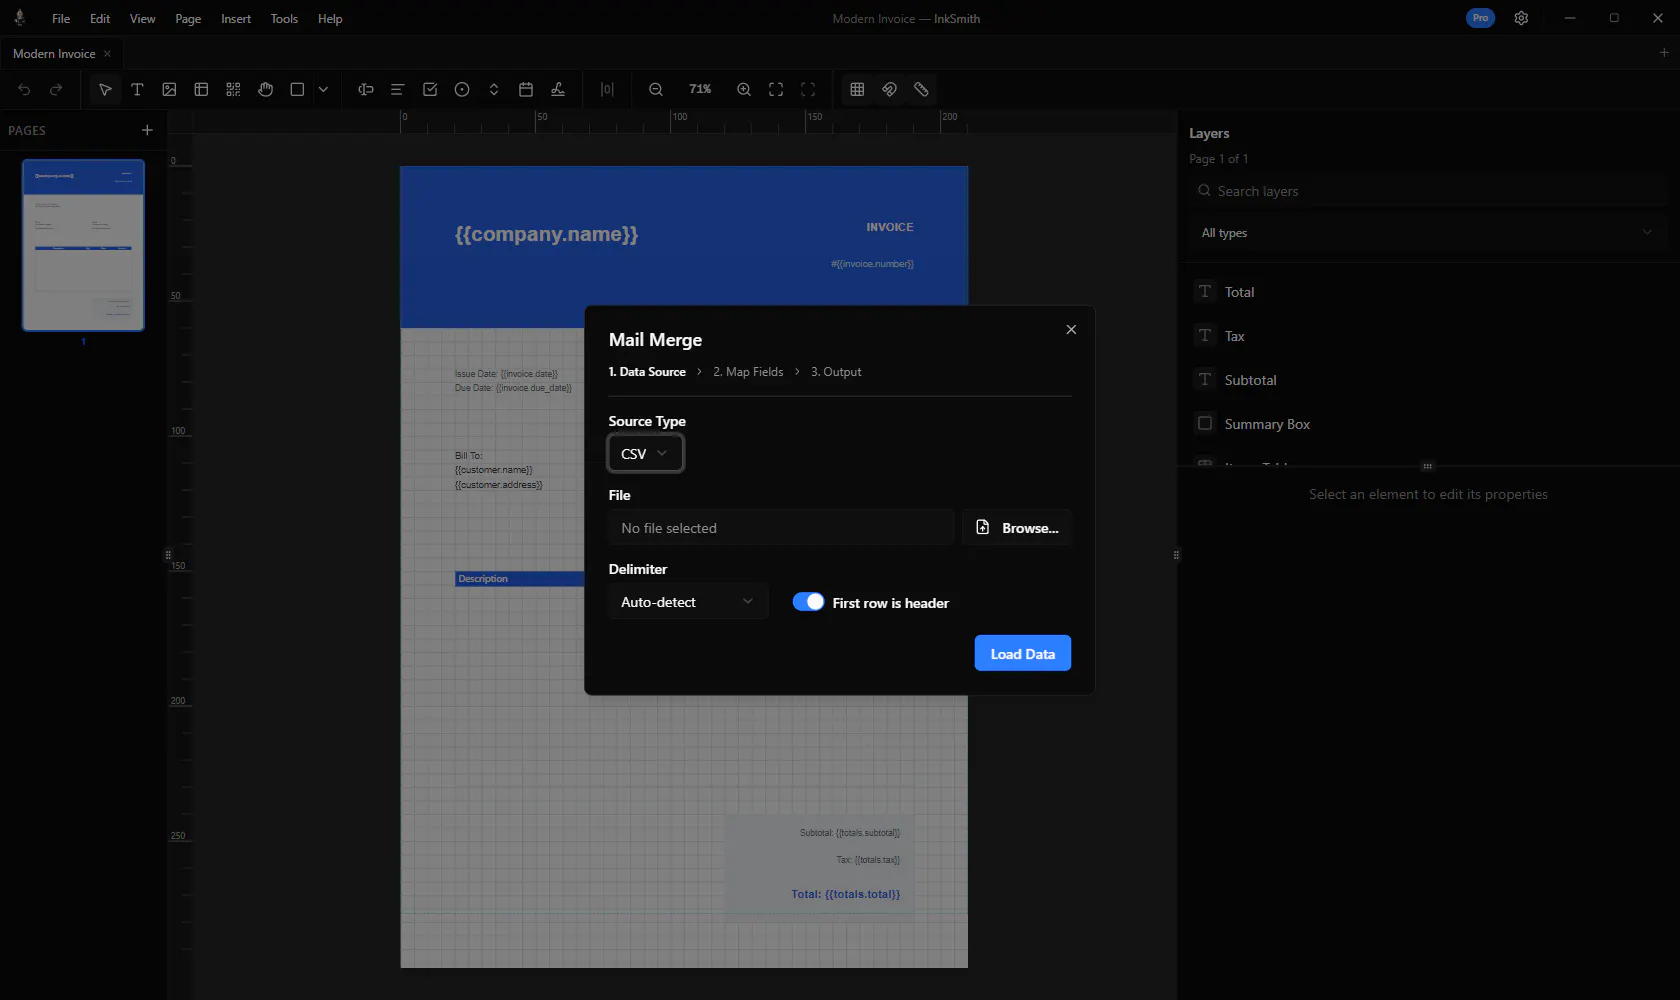The width and height of the screenshot is (1680, 1000).
Task: Expand the shape tool options chevron
Action: coord(323,90)
